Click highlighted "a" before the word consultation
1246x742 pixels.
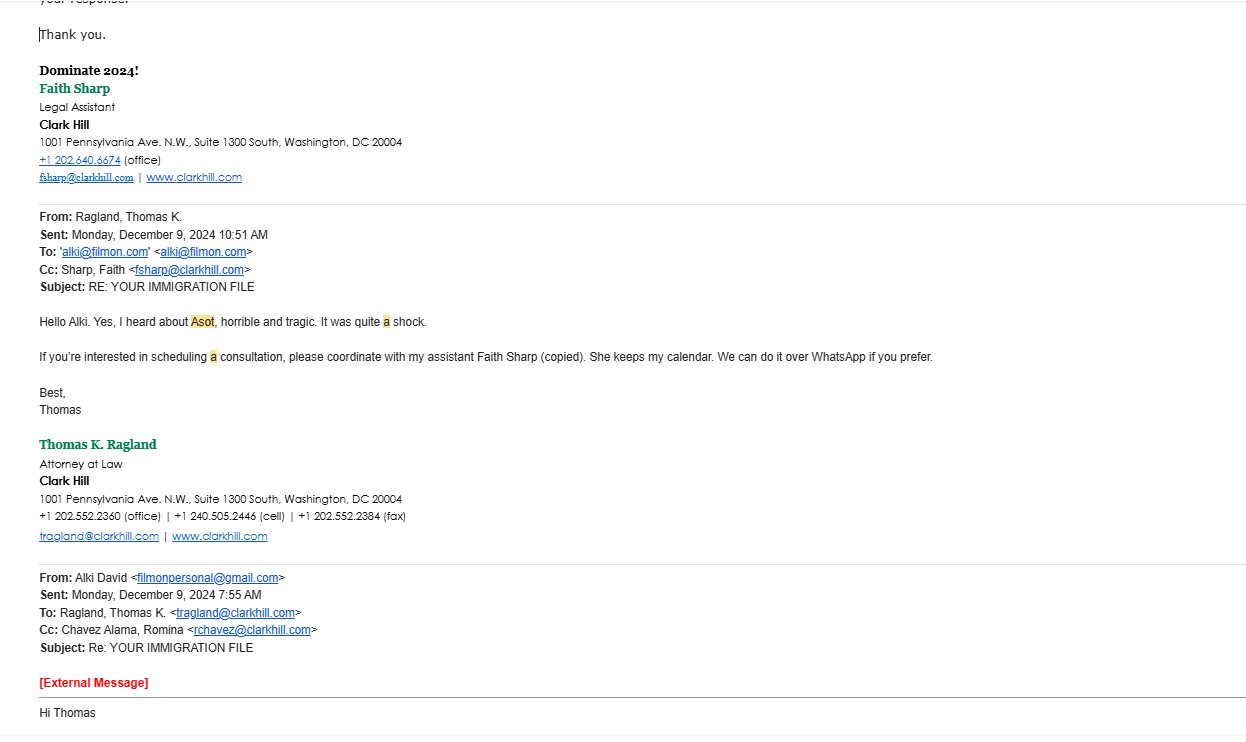pyautogui.click(x=213, y=357)
